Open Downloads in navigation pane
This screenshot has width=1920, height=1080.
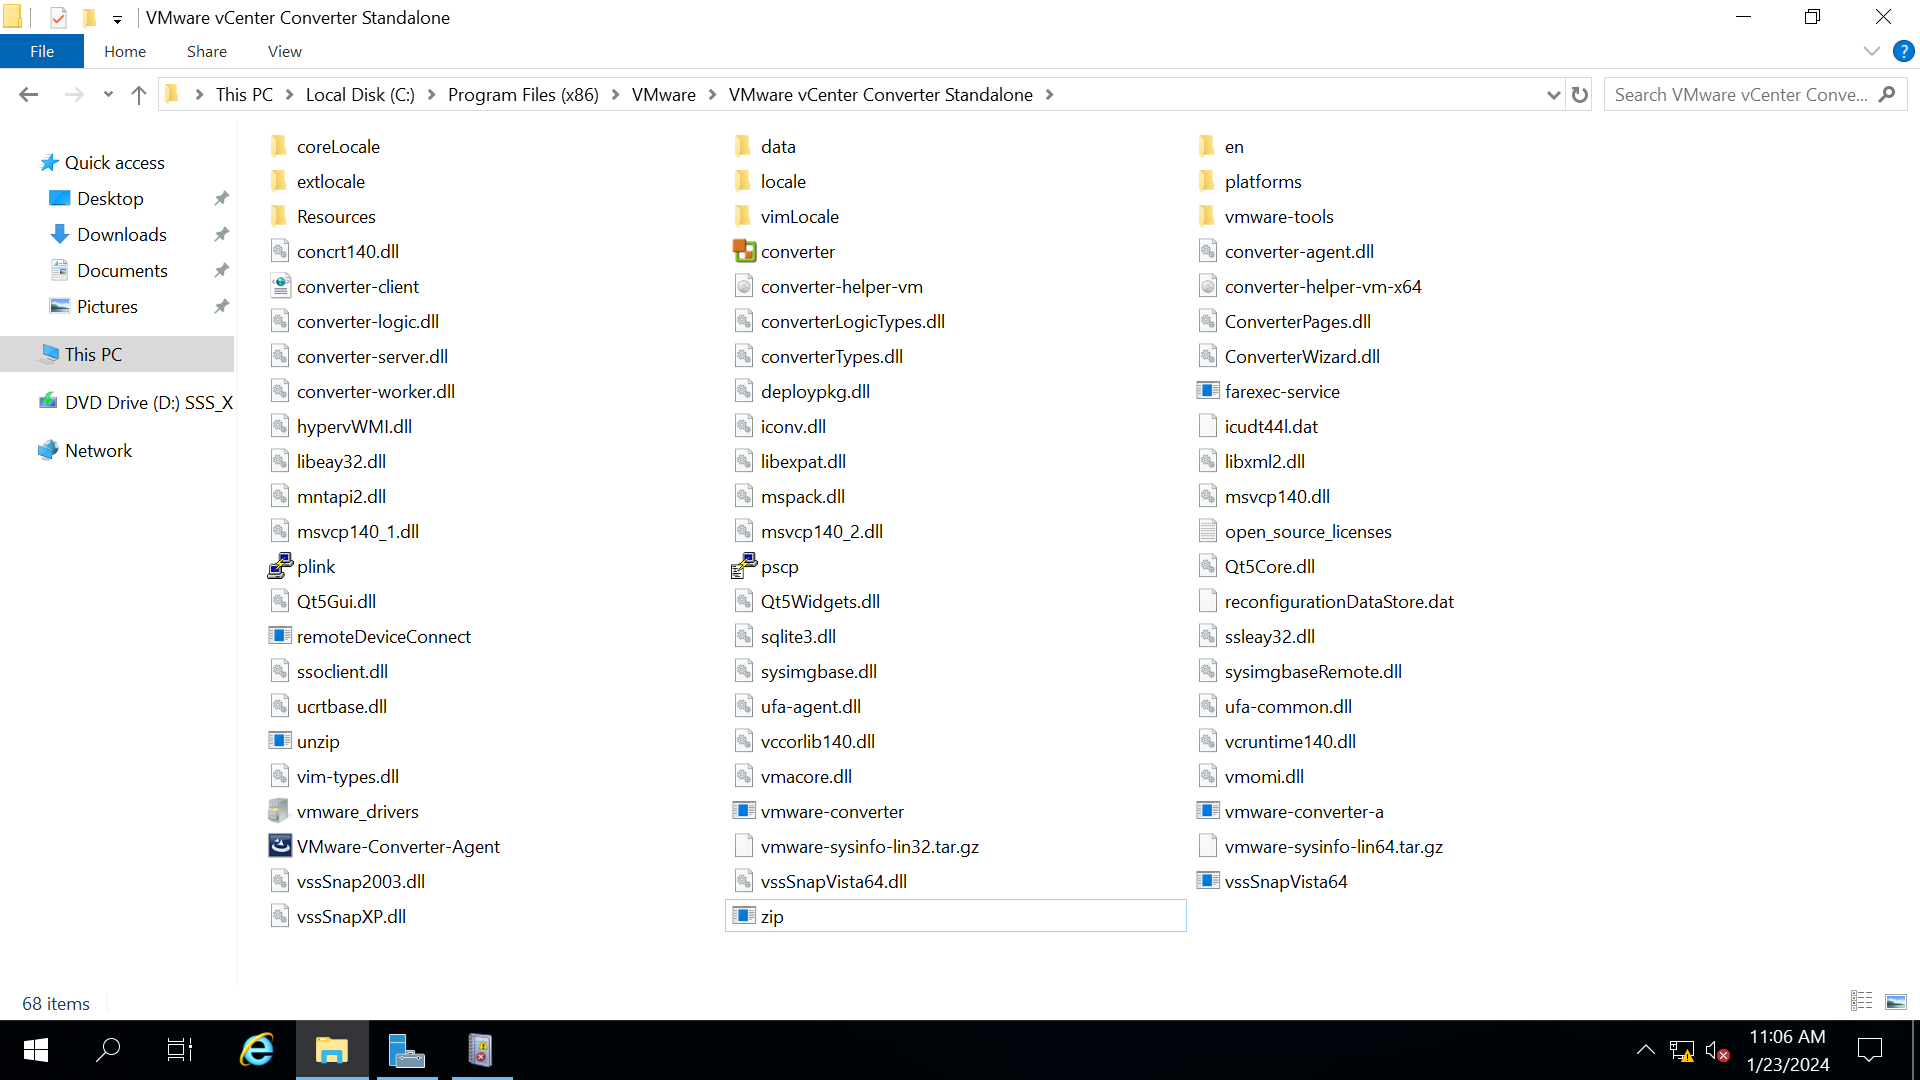(122, 234)
